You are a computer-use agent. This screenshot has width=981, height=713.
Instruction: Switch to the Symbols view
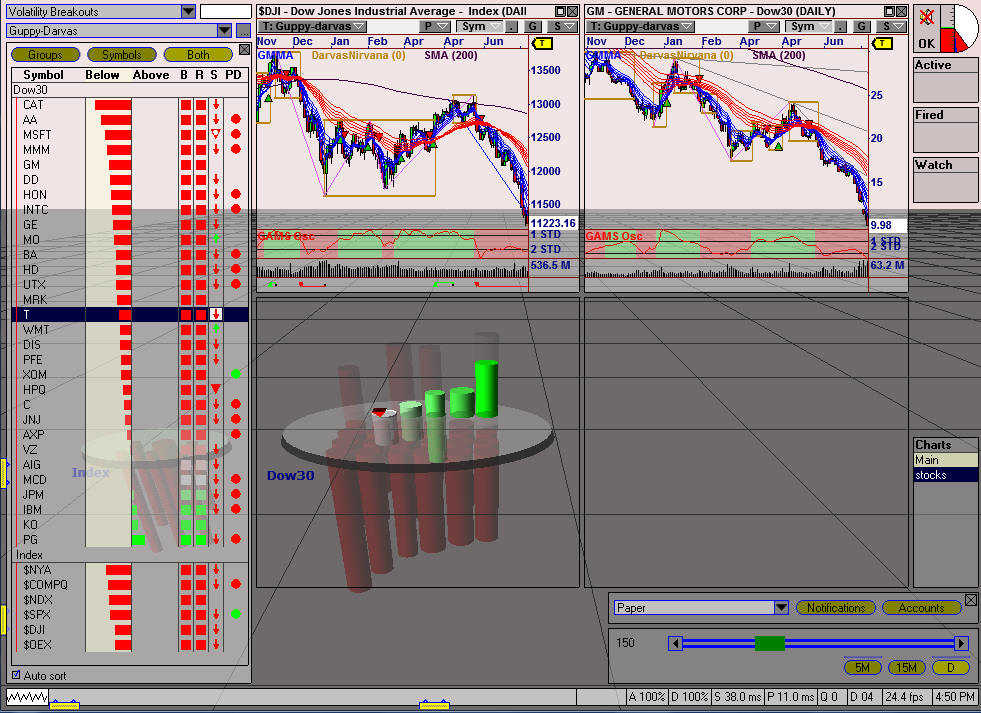click(x=121, y=55)
